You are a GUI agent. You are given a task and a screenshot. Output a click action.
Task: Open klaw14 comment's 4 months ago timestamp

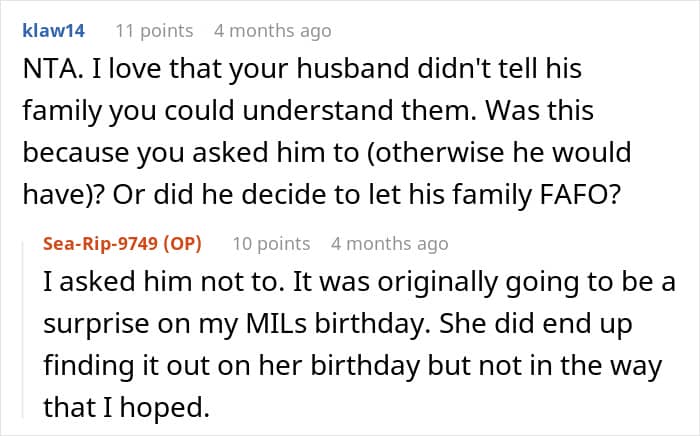pos(273,31)
